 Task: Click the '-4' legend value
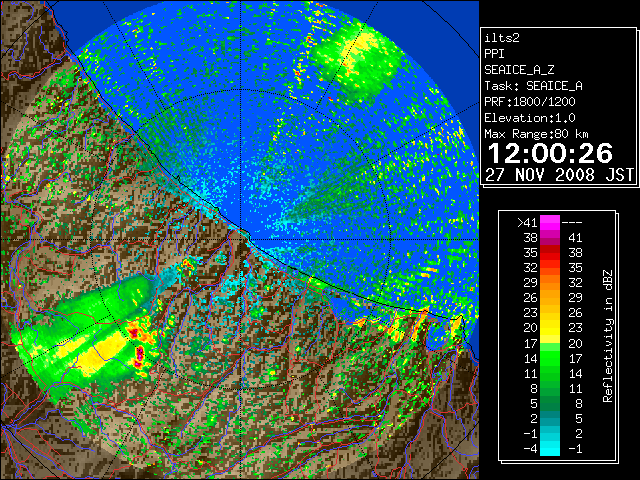(530, 449)
